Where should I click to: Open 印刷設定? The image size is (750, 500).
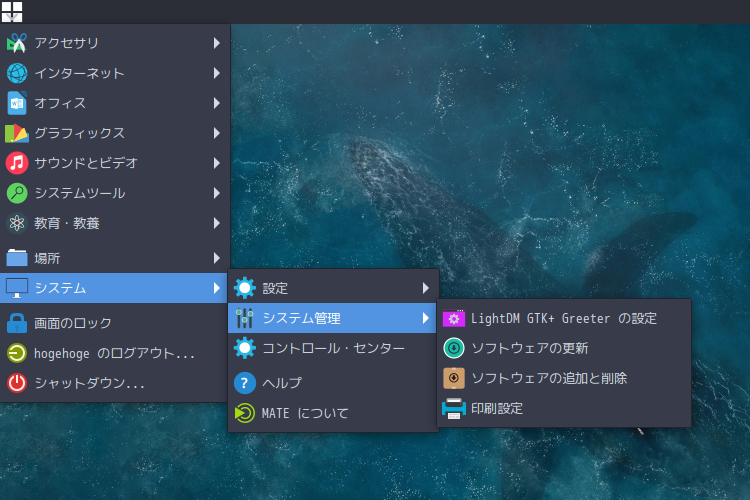pos(564,409)
